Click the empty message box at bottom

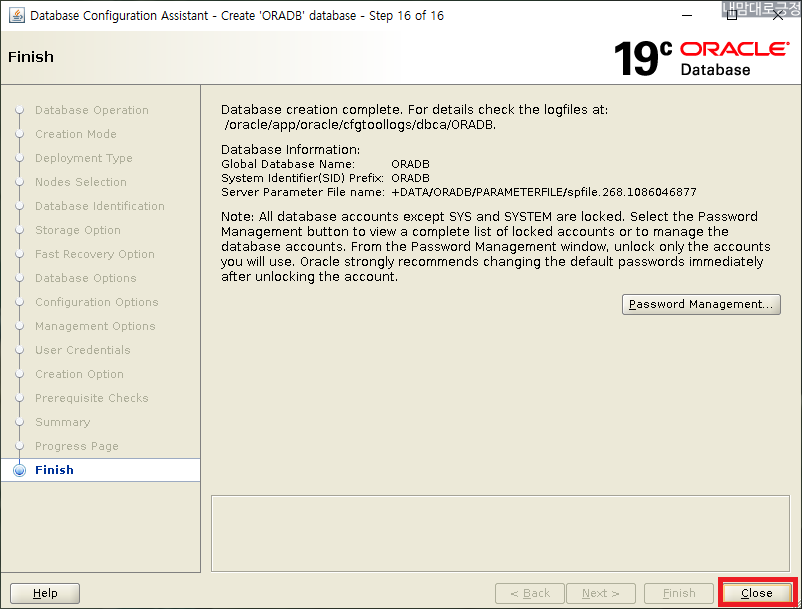click(x=500, y=533)
